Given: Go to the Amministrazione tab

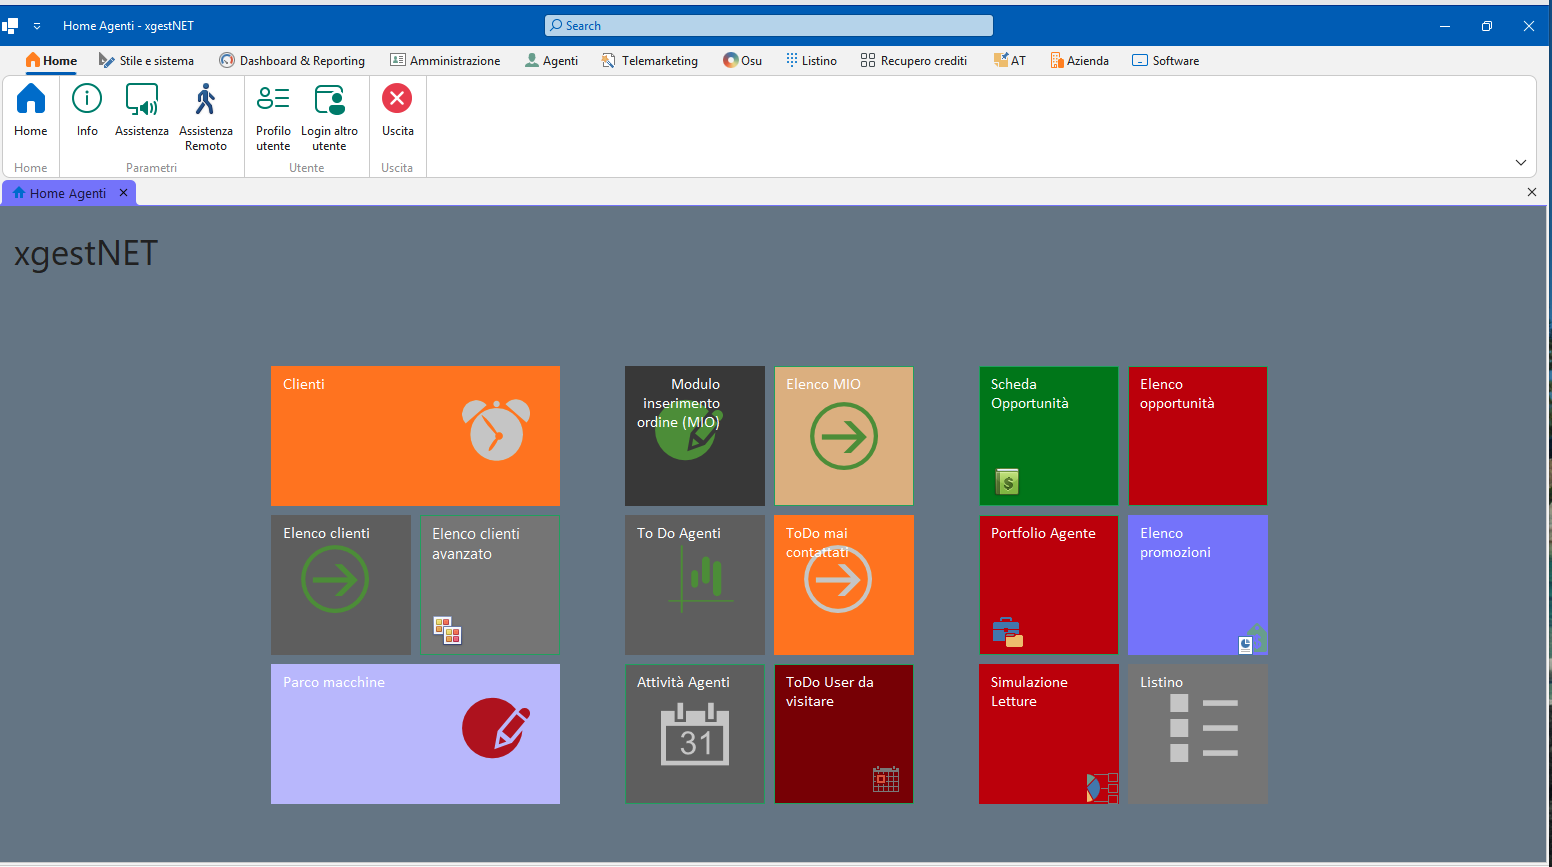Looking at the screenshot, I should point(445,61).
